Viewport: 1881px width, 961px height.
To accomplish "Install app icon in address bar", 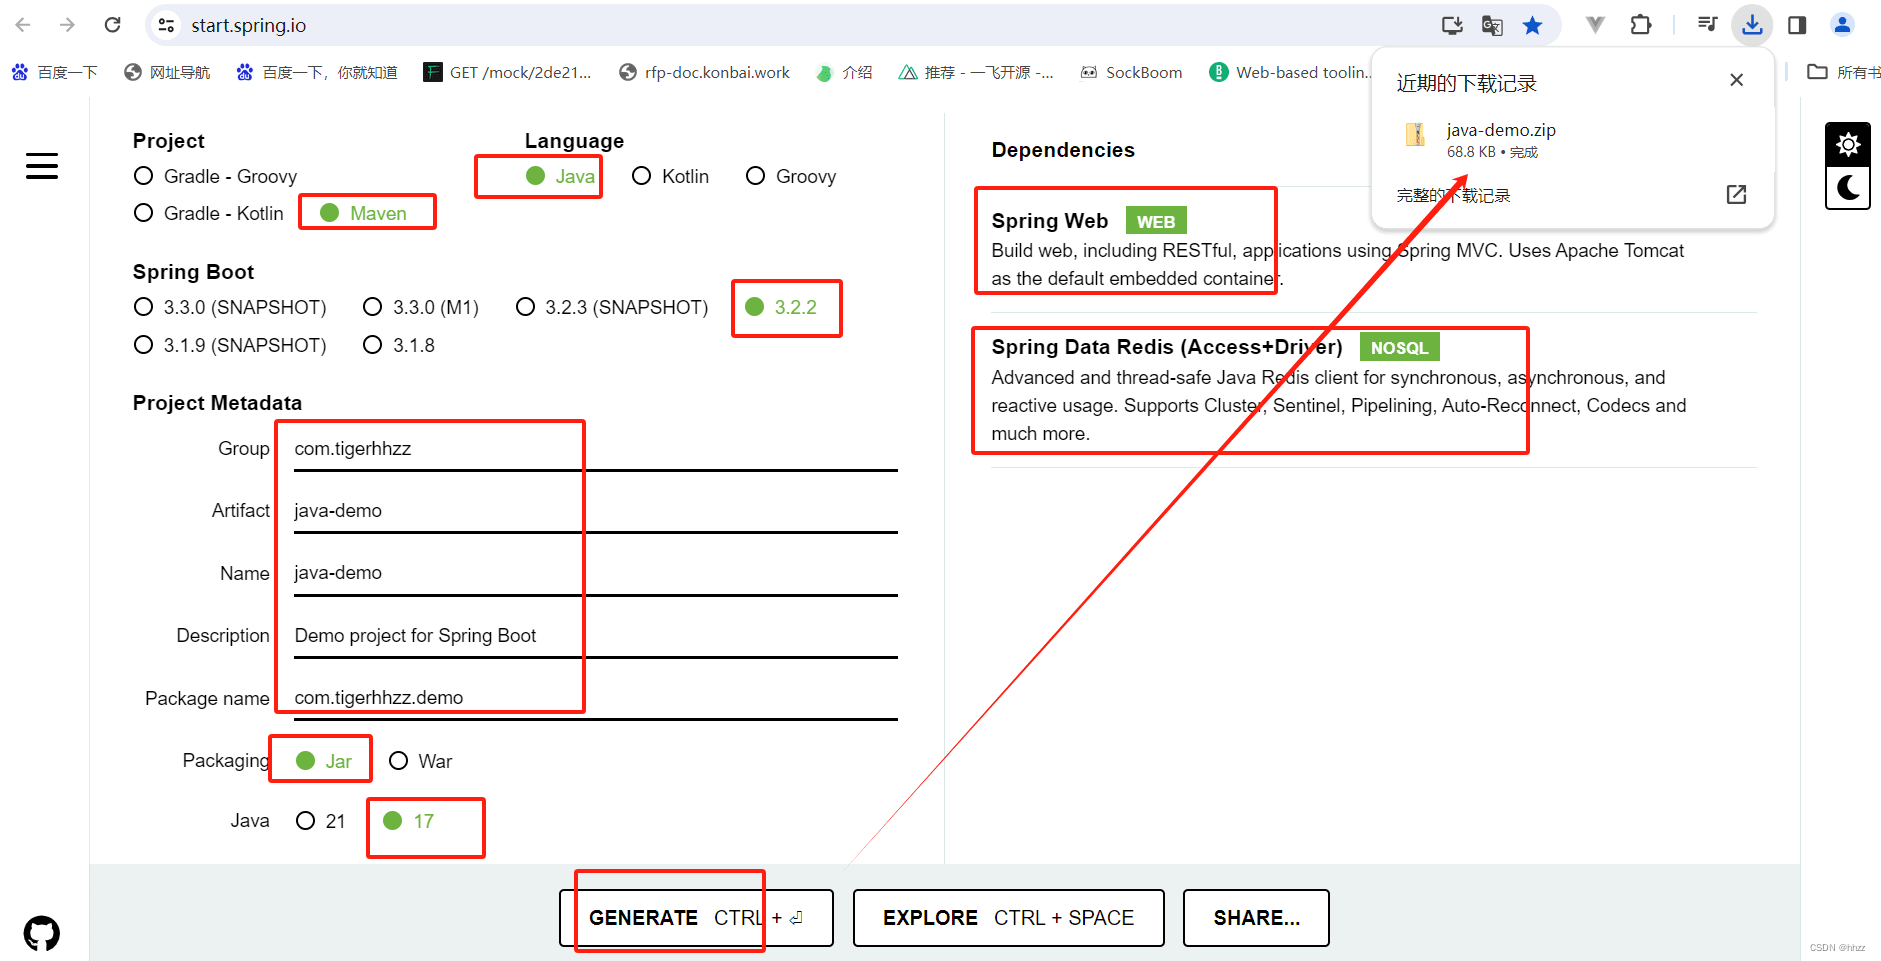I will (x=1452, y=25).
